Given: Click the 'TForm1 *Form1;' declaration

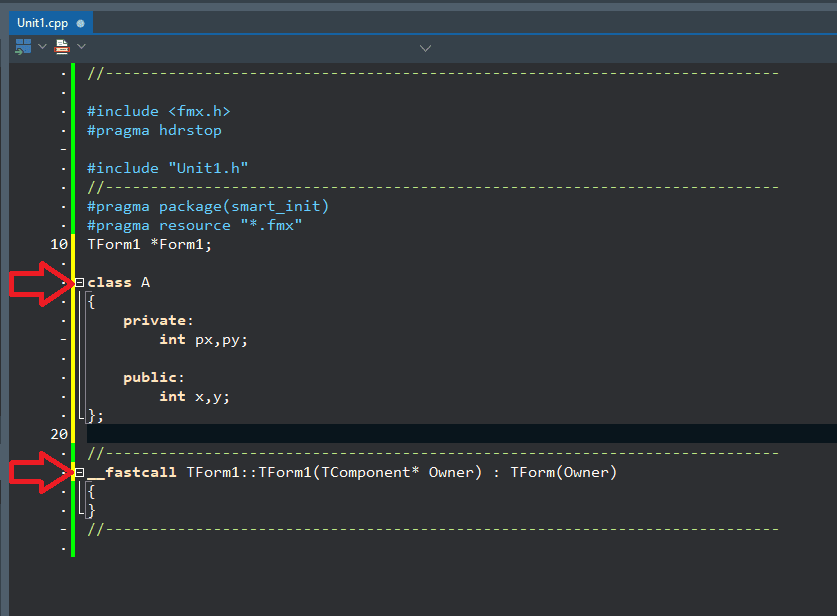Looking at the screenshot, I should click(x=149, y=244).
